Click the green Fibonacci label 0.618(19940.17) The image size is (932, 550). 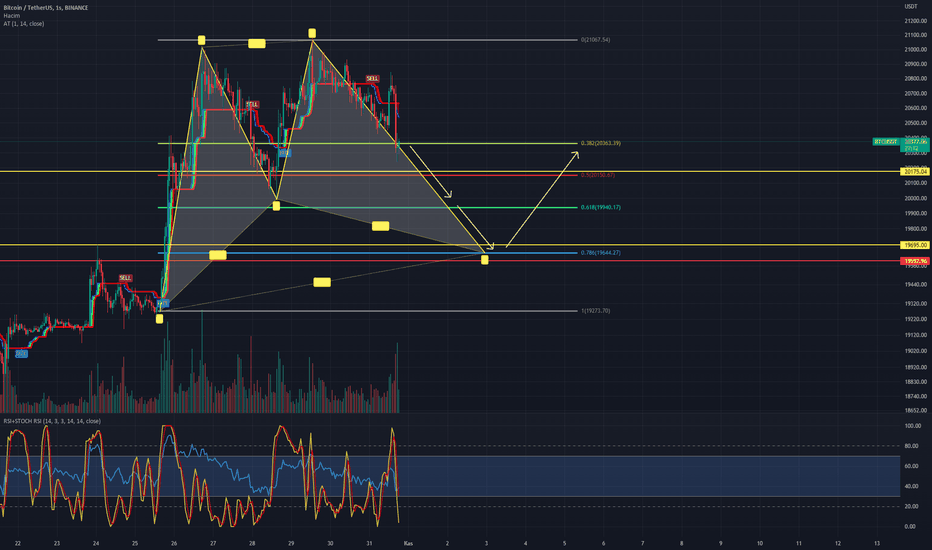pyautogui.click(x=600, y=208)
